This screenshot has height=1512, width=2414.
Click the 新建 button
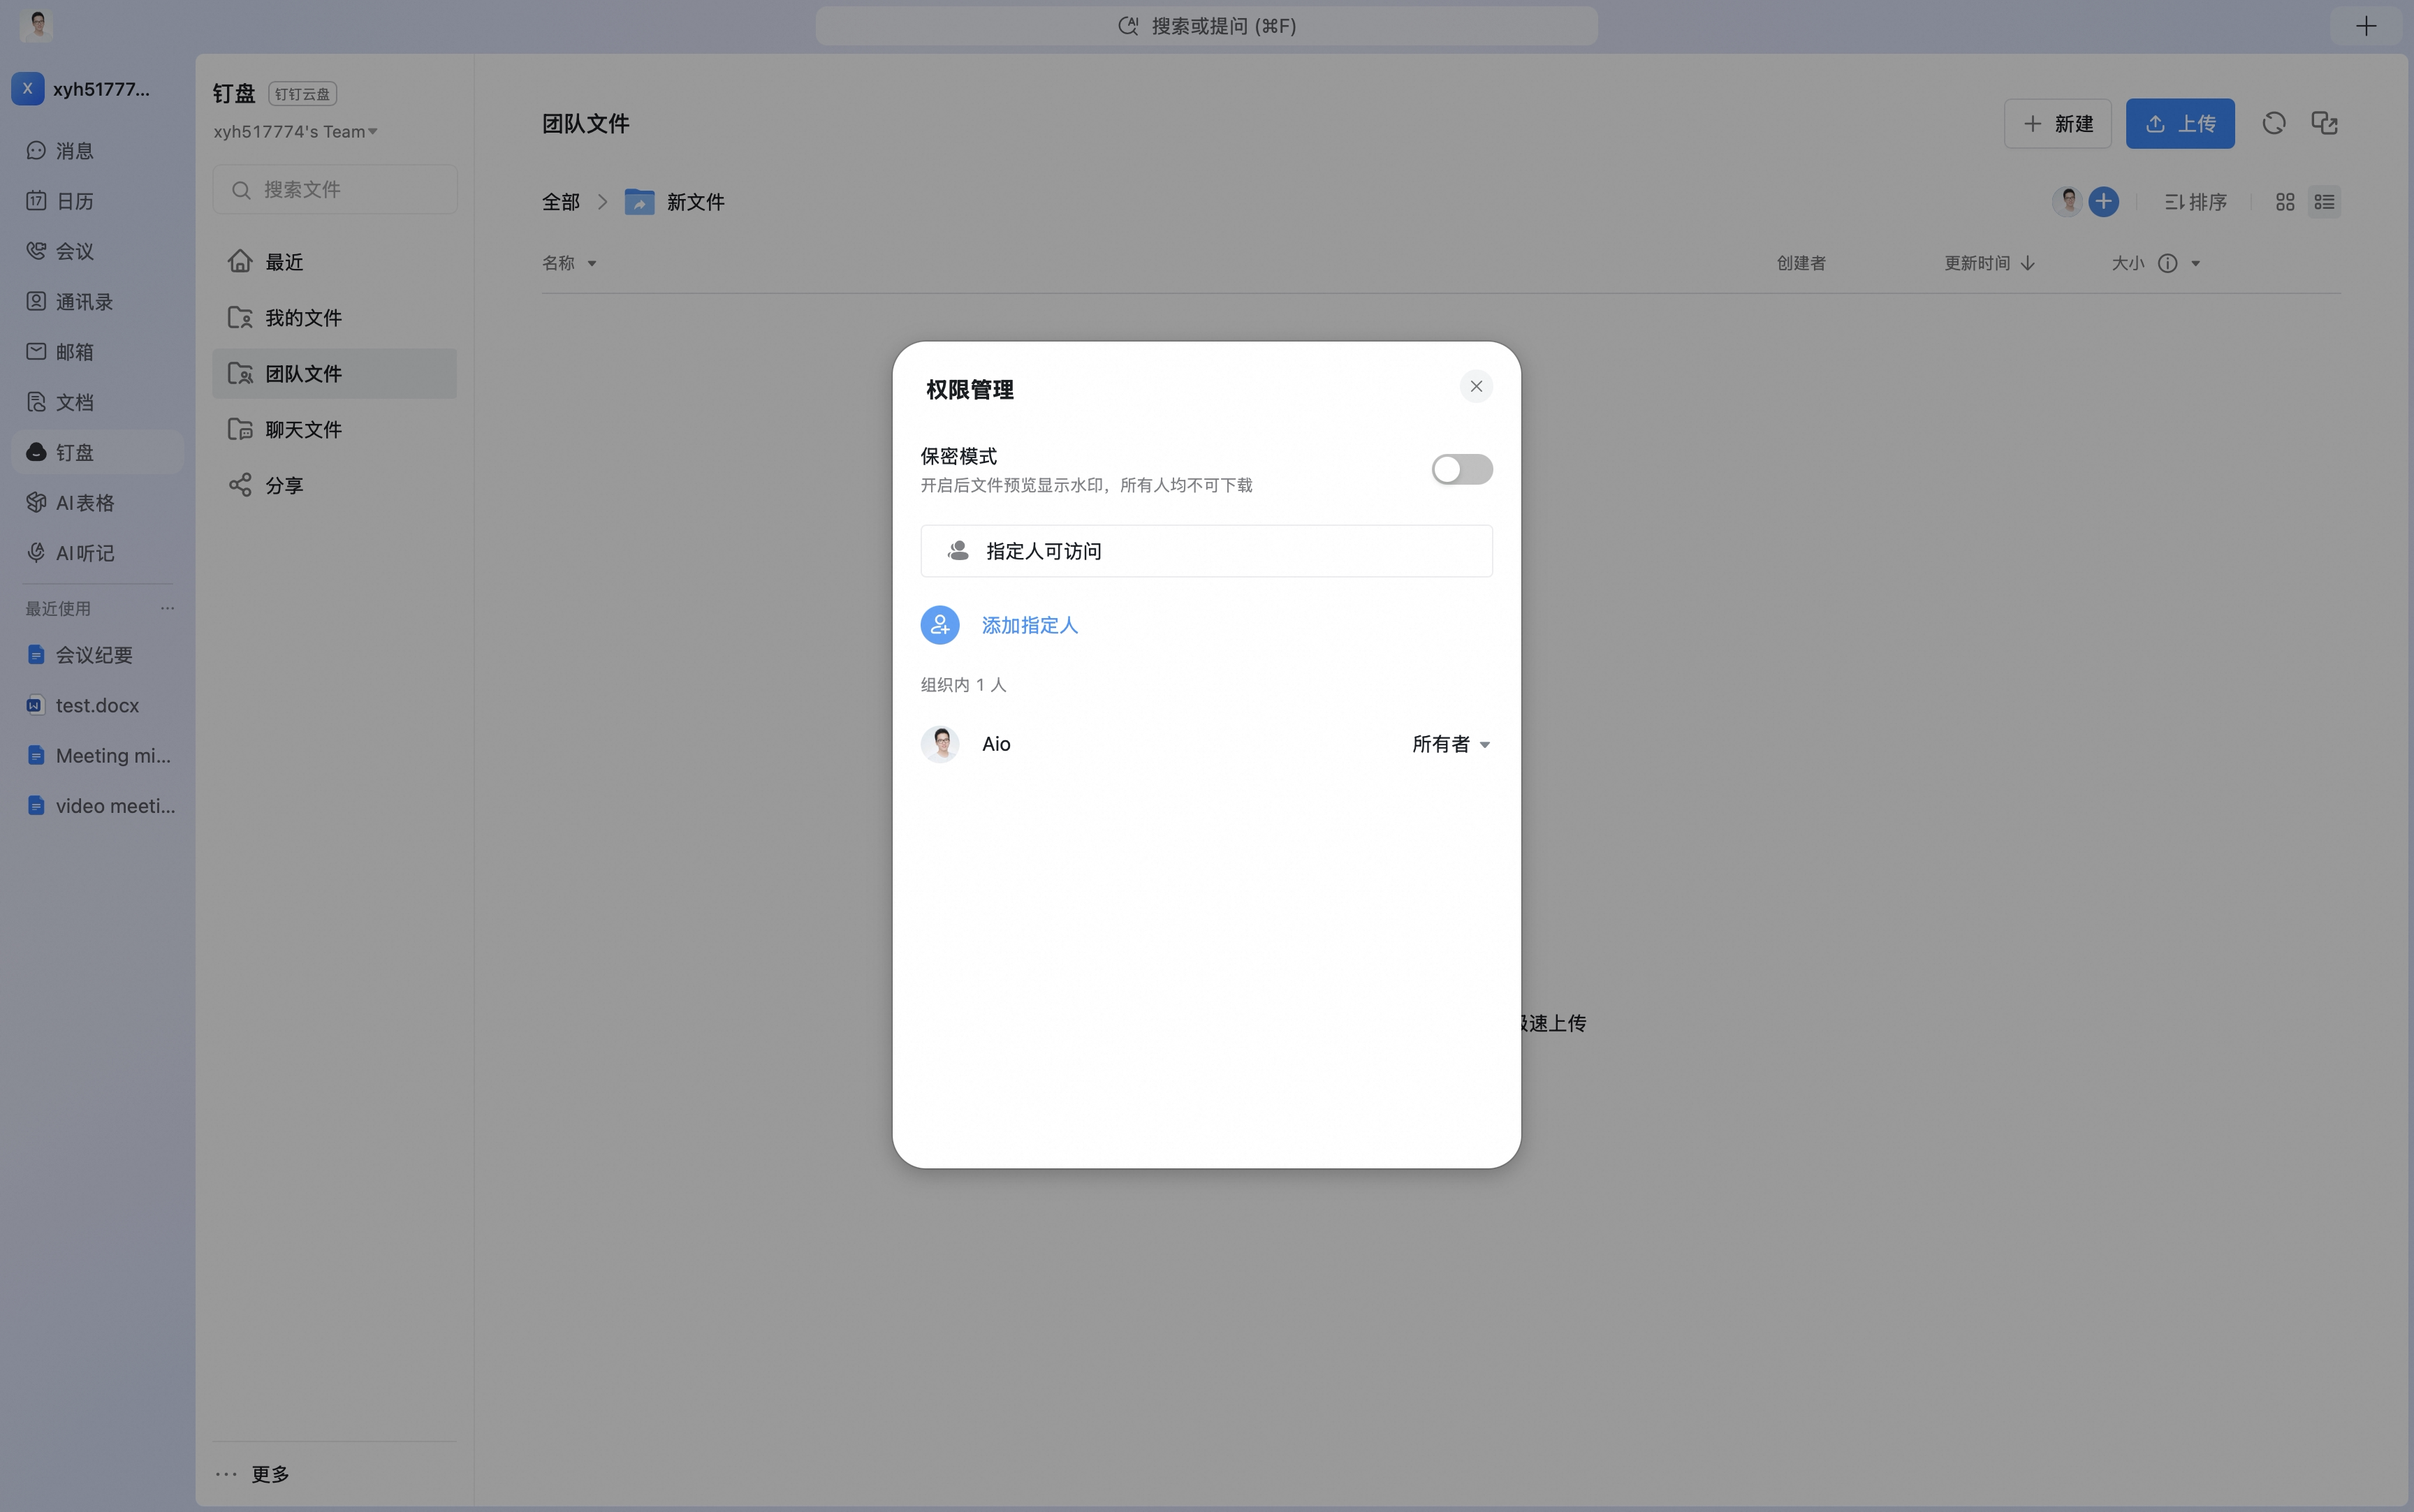(x=2057, y=124)
